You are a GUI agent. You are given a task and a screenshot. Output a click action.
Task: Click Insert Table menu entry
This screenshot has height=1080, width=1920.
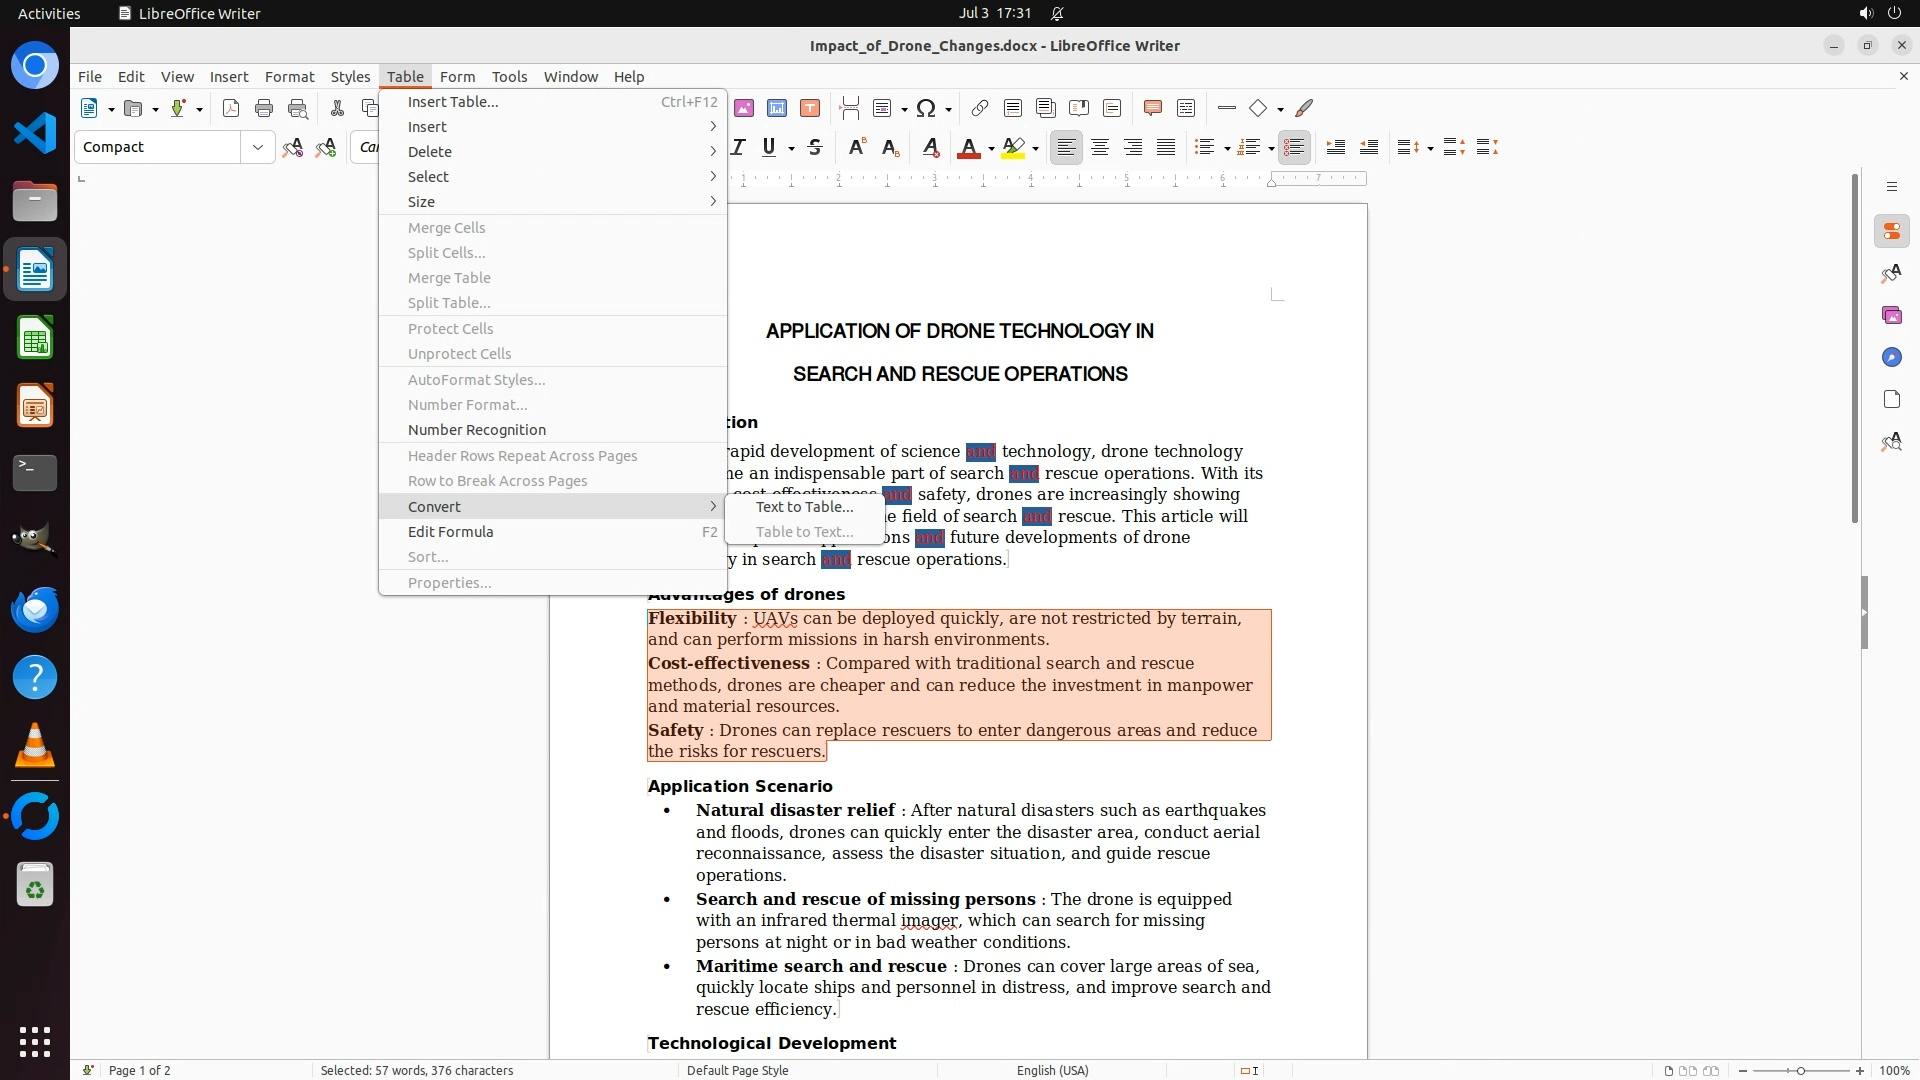pyautogui.click(x=452, y=102)
